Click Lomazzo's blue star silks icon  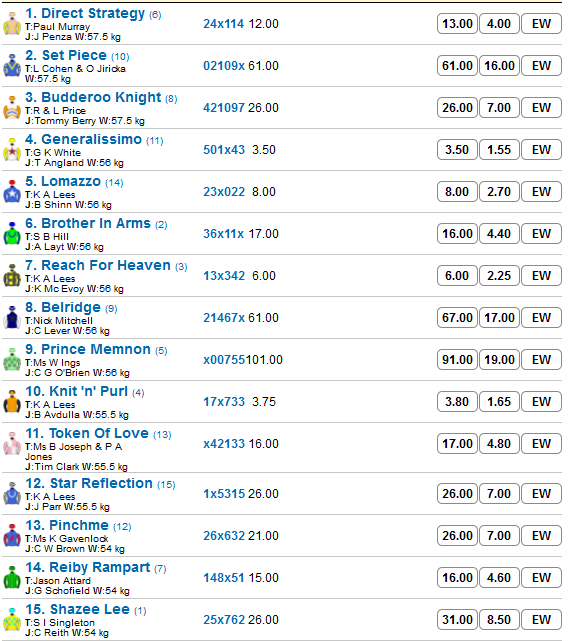click(12, 192)
